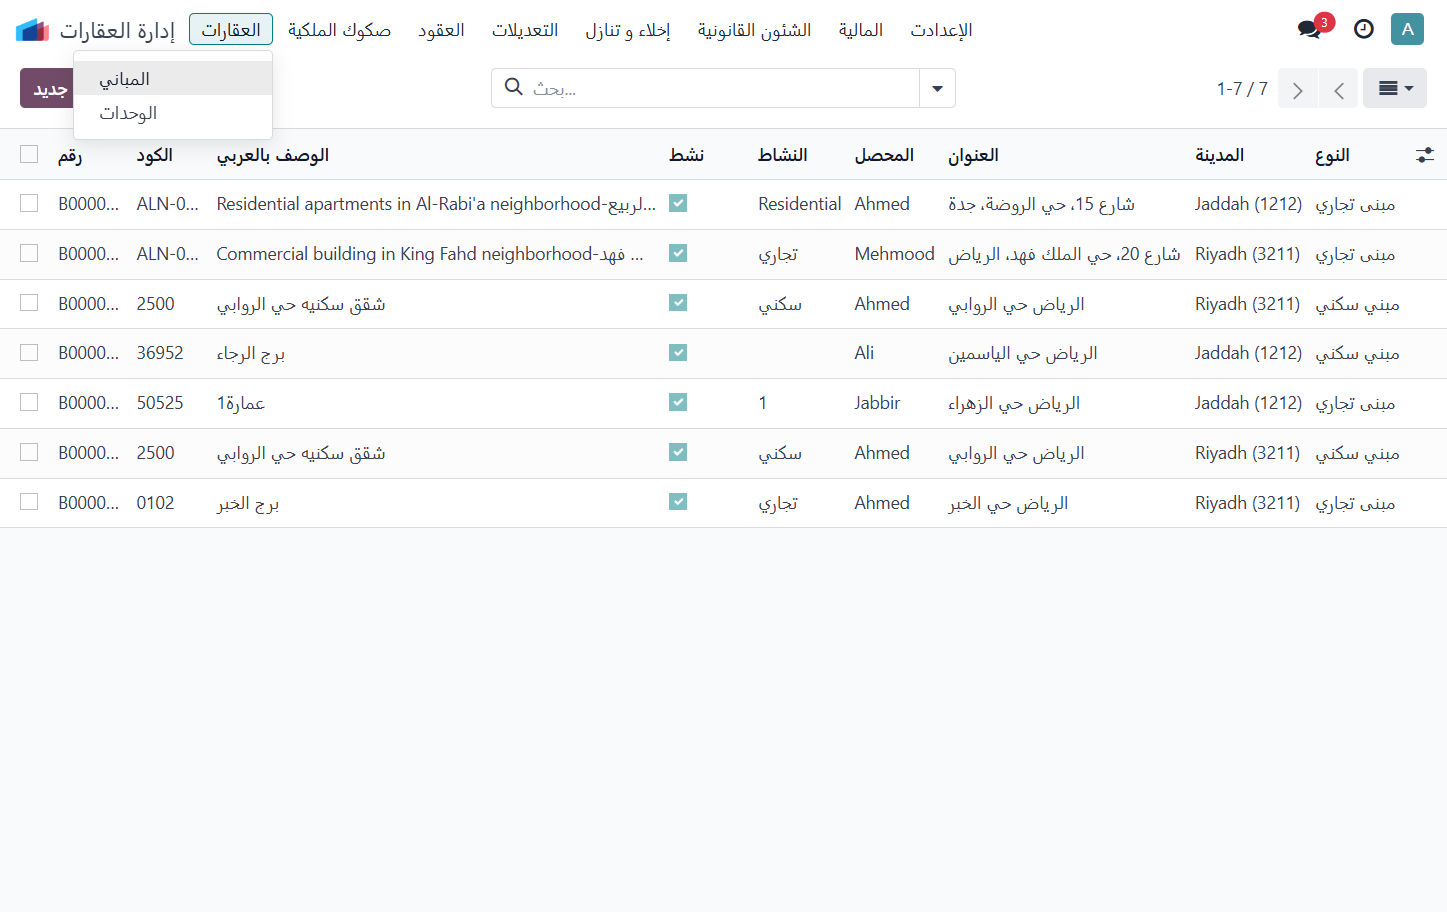The width and height of the screenshot is (1447, 912).
Task: Open إخلاء و تنازل menu
Action: (628, 29)
